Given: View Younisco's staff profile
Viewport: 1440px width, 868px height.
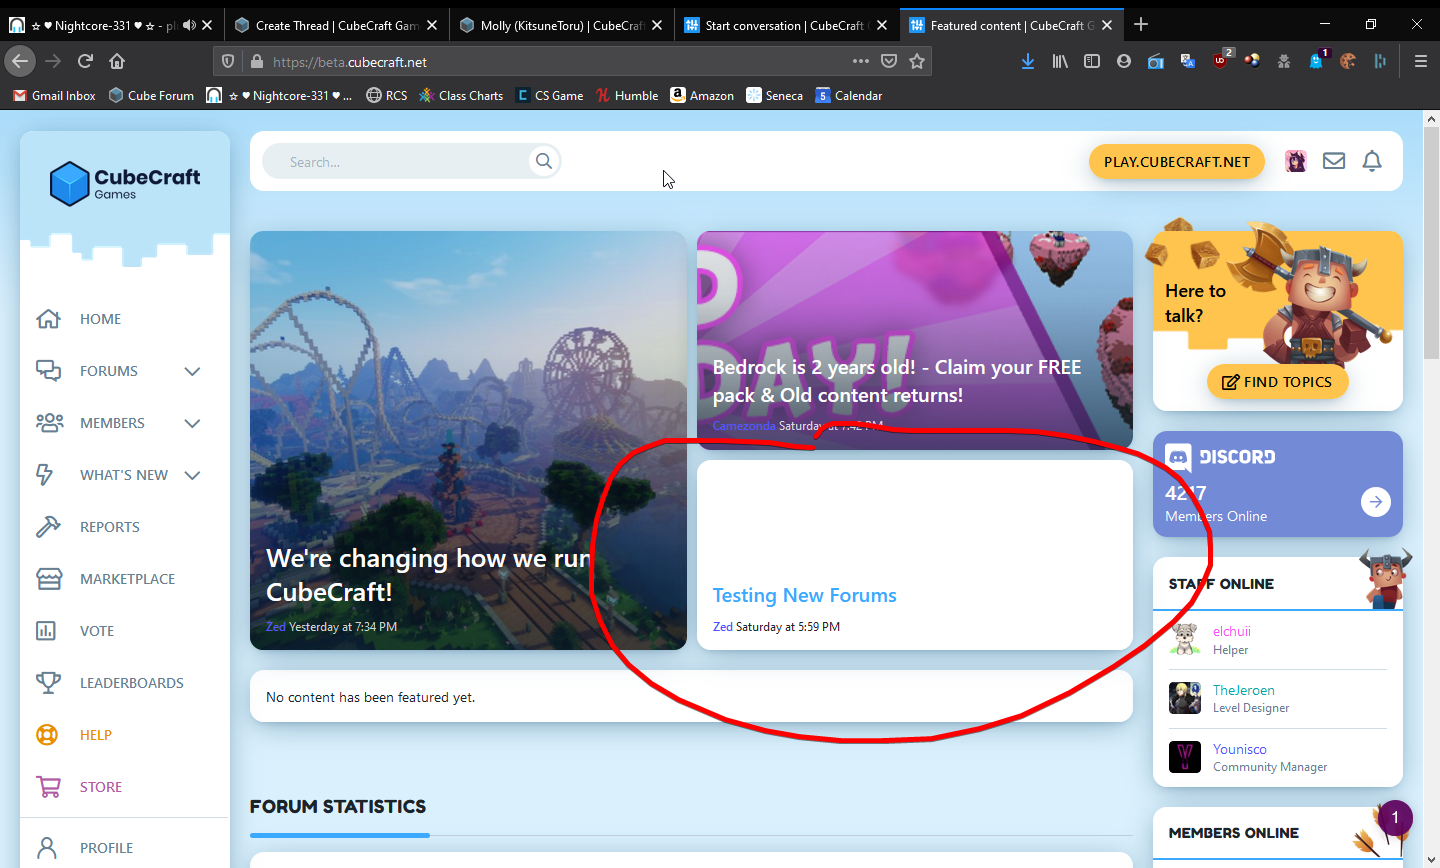Looking at the screenshot, I should coord(1239,749).
